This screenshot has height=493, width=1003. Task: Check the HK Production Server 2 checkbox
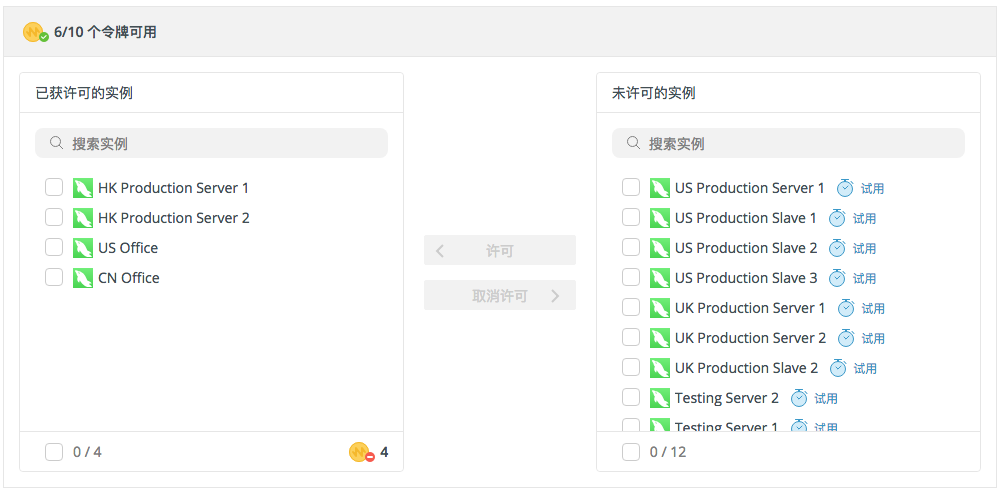coord(54,218)
